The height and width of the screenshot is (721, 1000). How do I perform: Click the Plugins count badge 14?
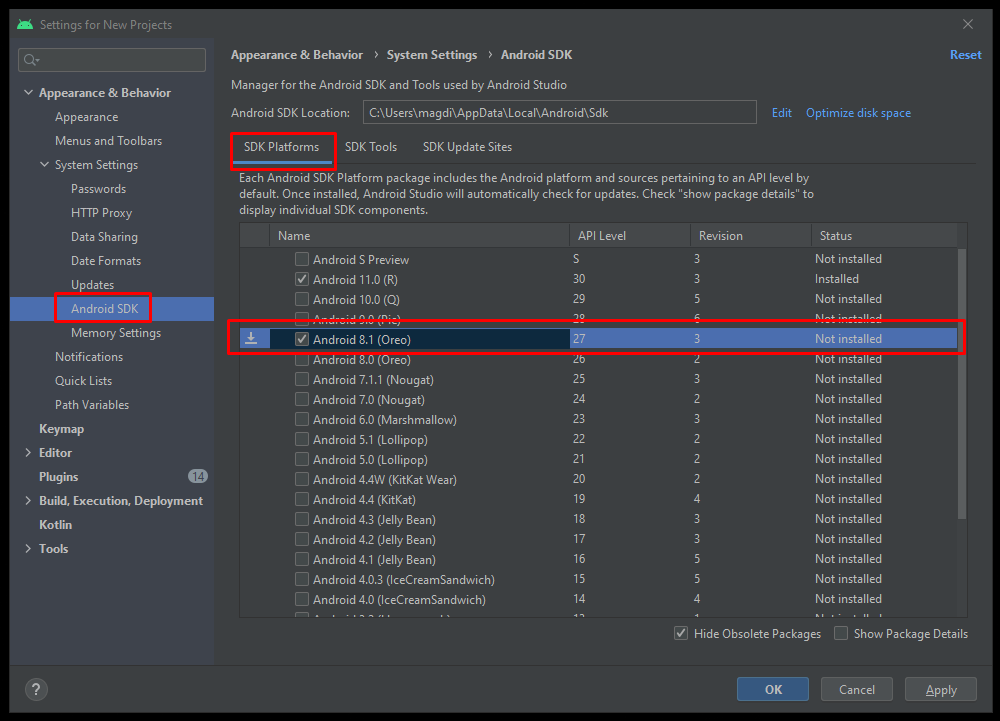198,476
